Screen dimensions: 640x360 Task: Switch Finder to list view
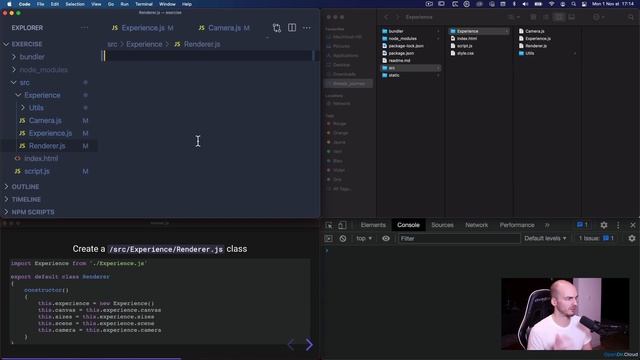pos(546,17)
